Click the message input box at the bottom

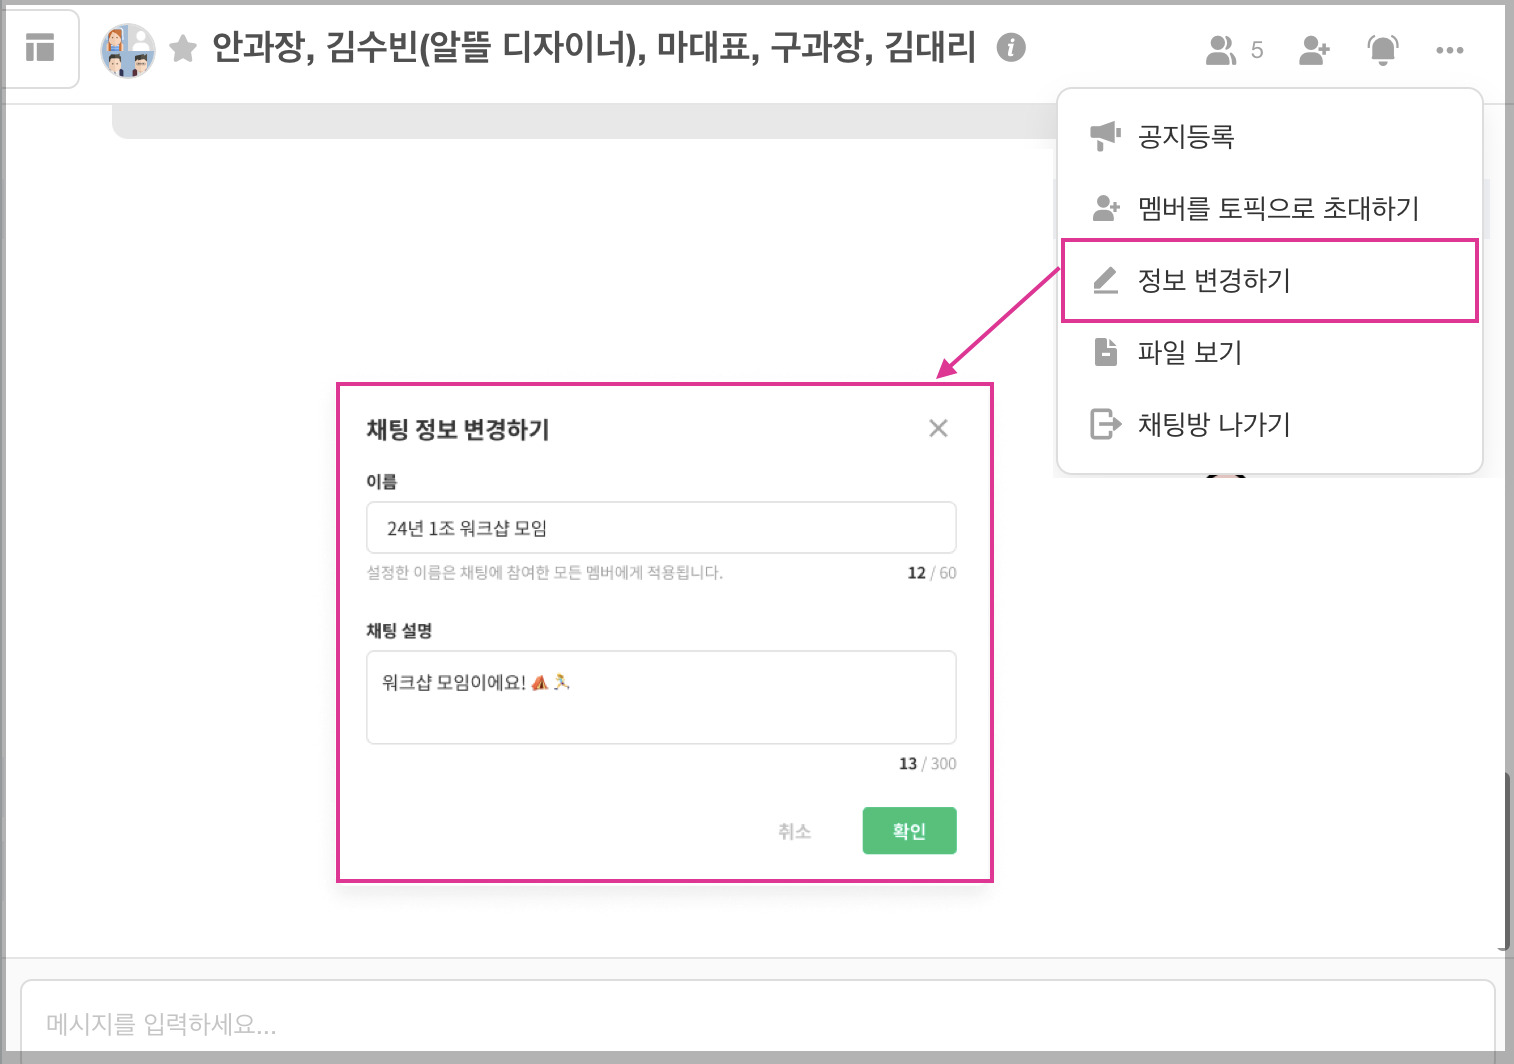click(x=757, y=1023)
